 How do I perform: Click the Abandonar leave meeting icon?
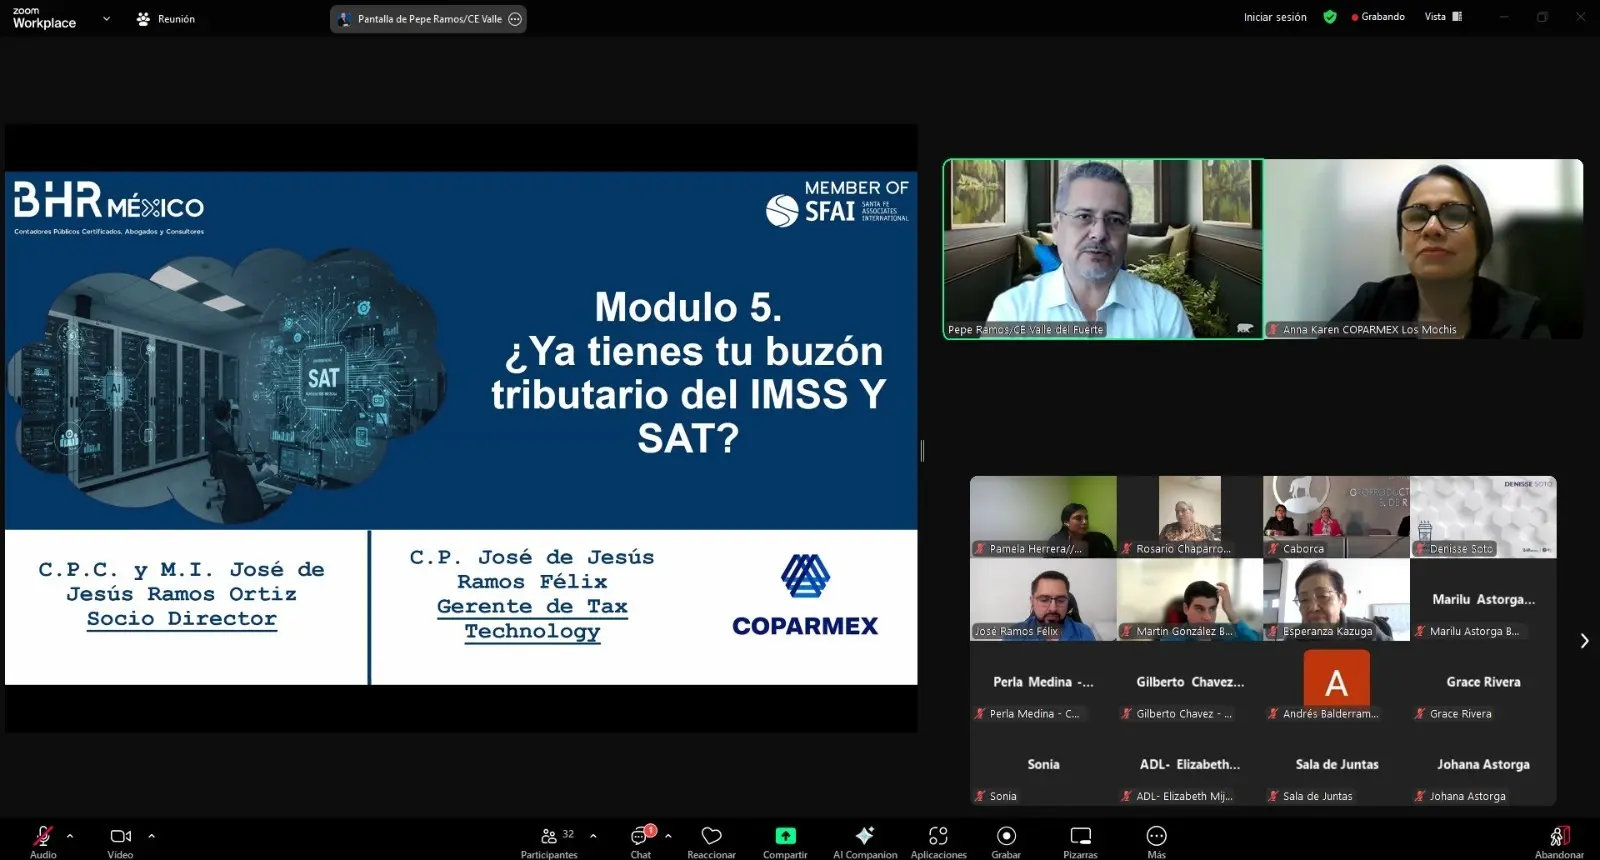coord(1560,835)
